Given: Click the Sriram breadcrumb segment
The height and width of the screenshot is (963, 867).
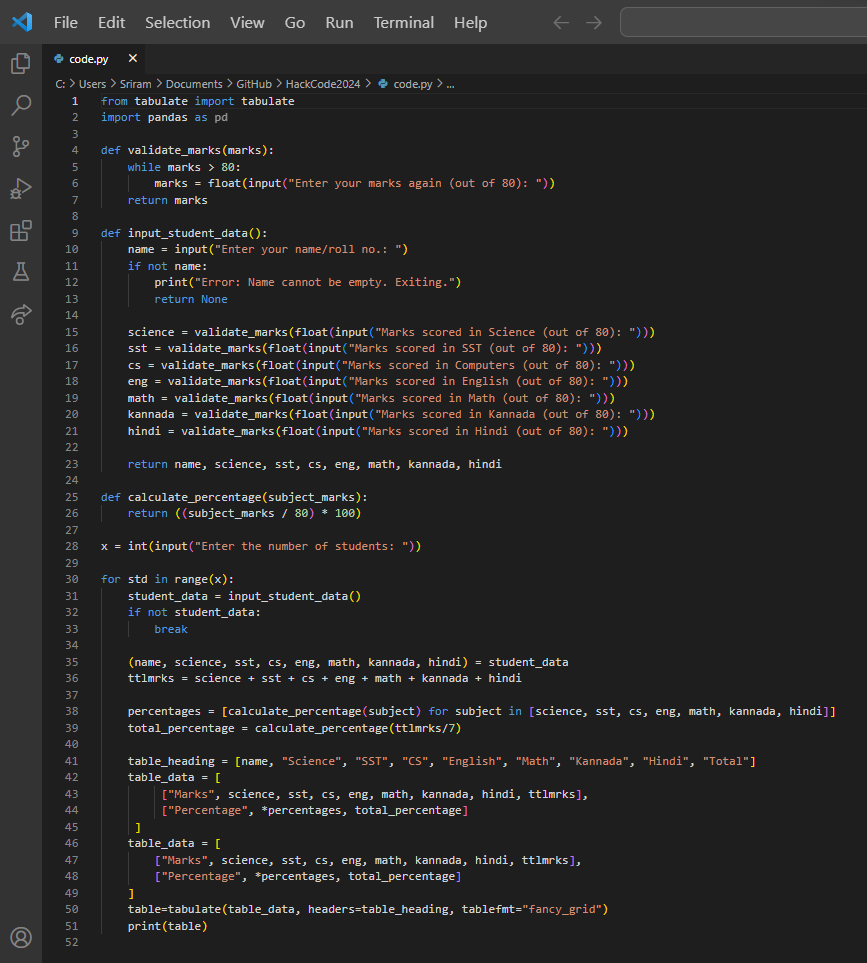Looking at the screenshot, I should pyautogui.click(x=135, y=84).
